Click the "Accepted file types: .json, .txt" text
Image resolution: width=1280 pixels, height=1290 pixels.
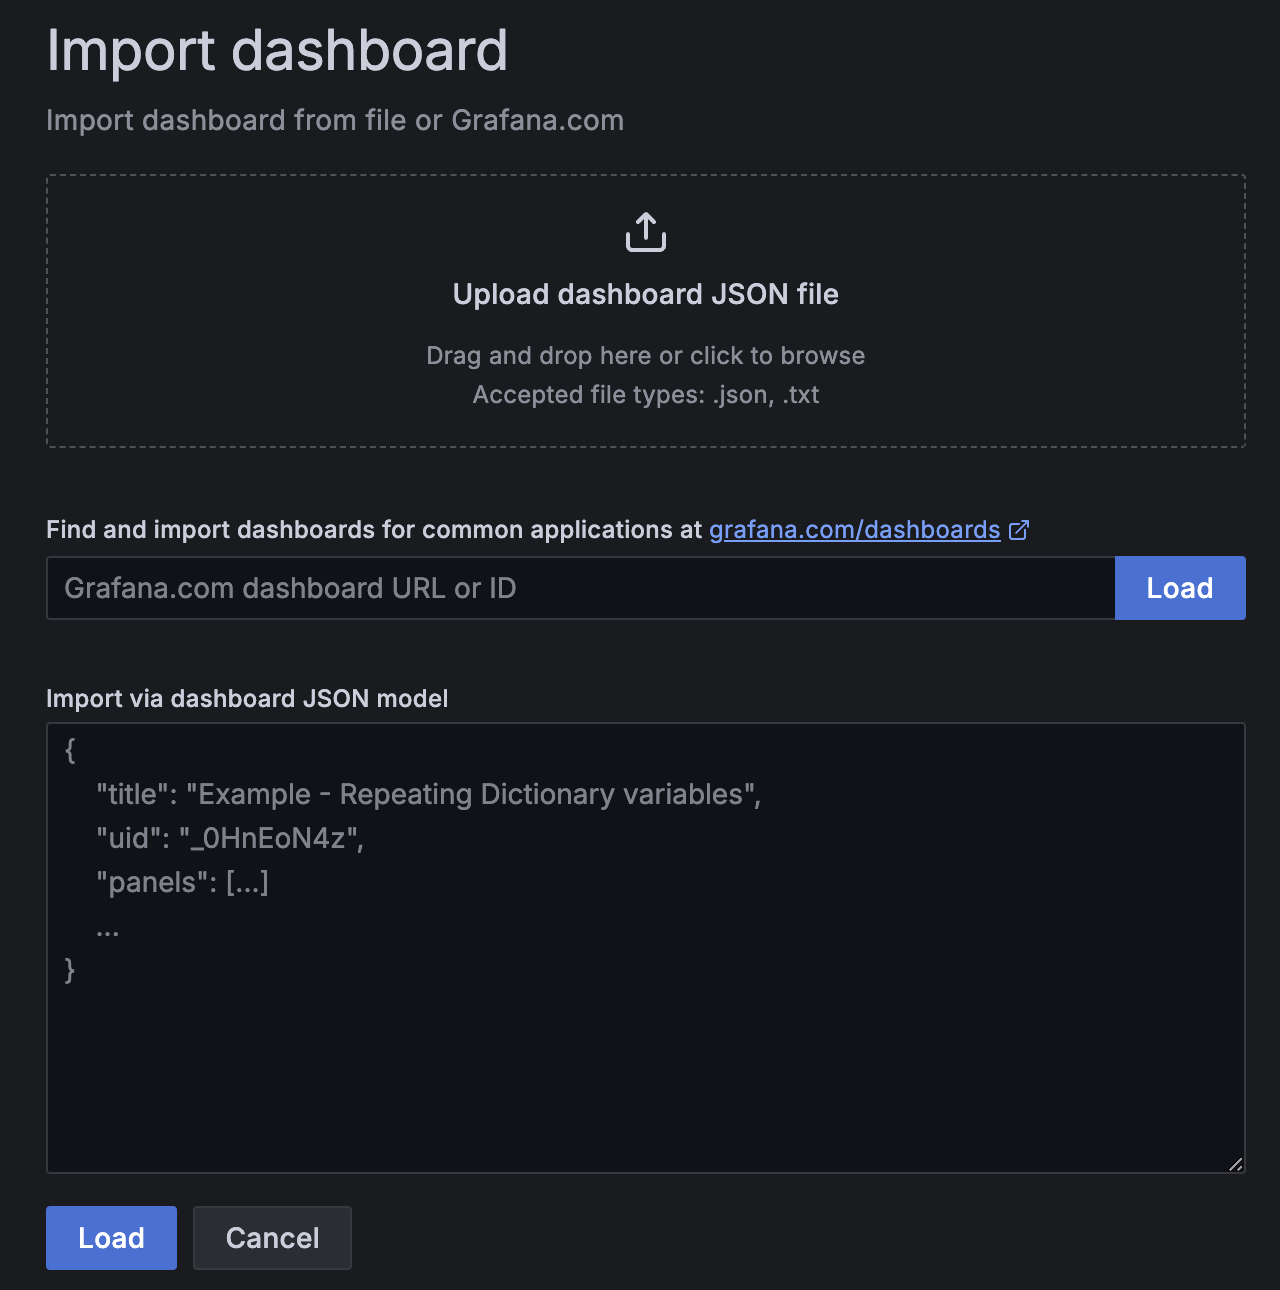coord(646,395)
